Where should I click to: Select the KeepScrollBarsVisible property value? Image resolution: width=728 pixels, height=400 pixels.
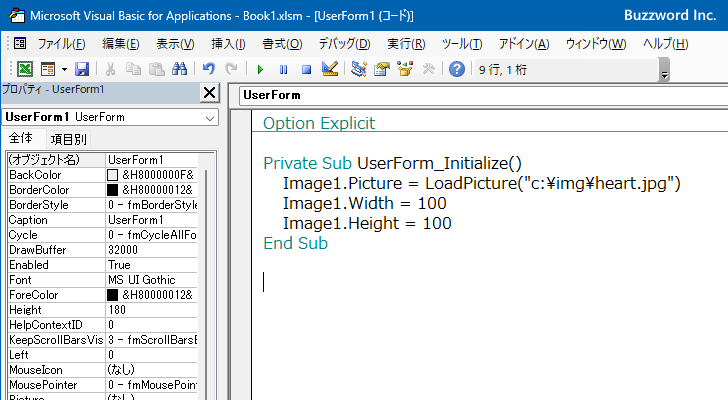click(152, 340)
